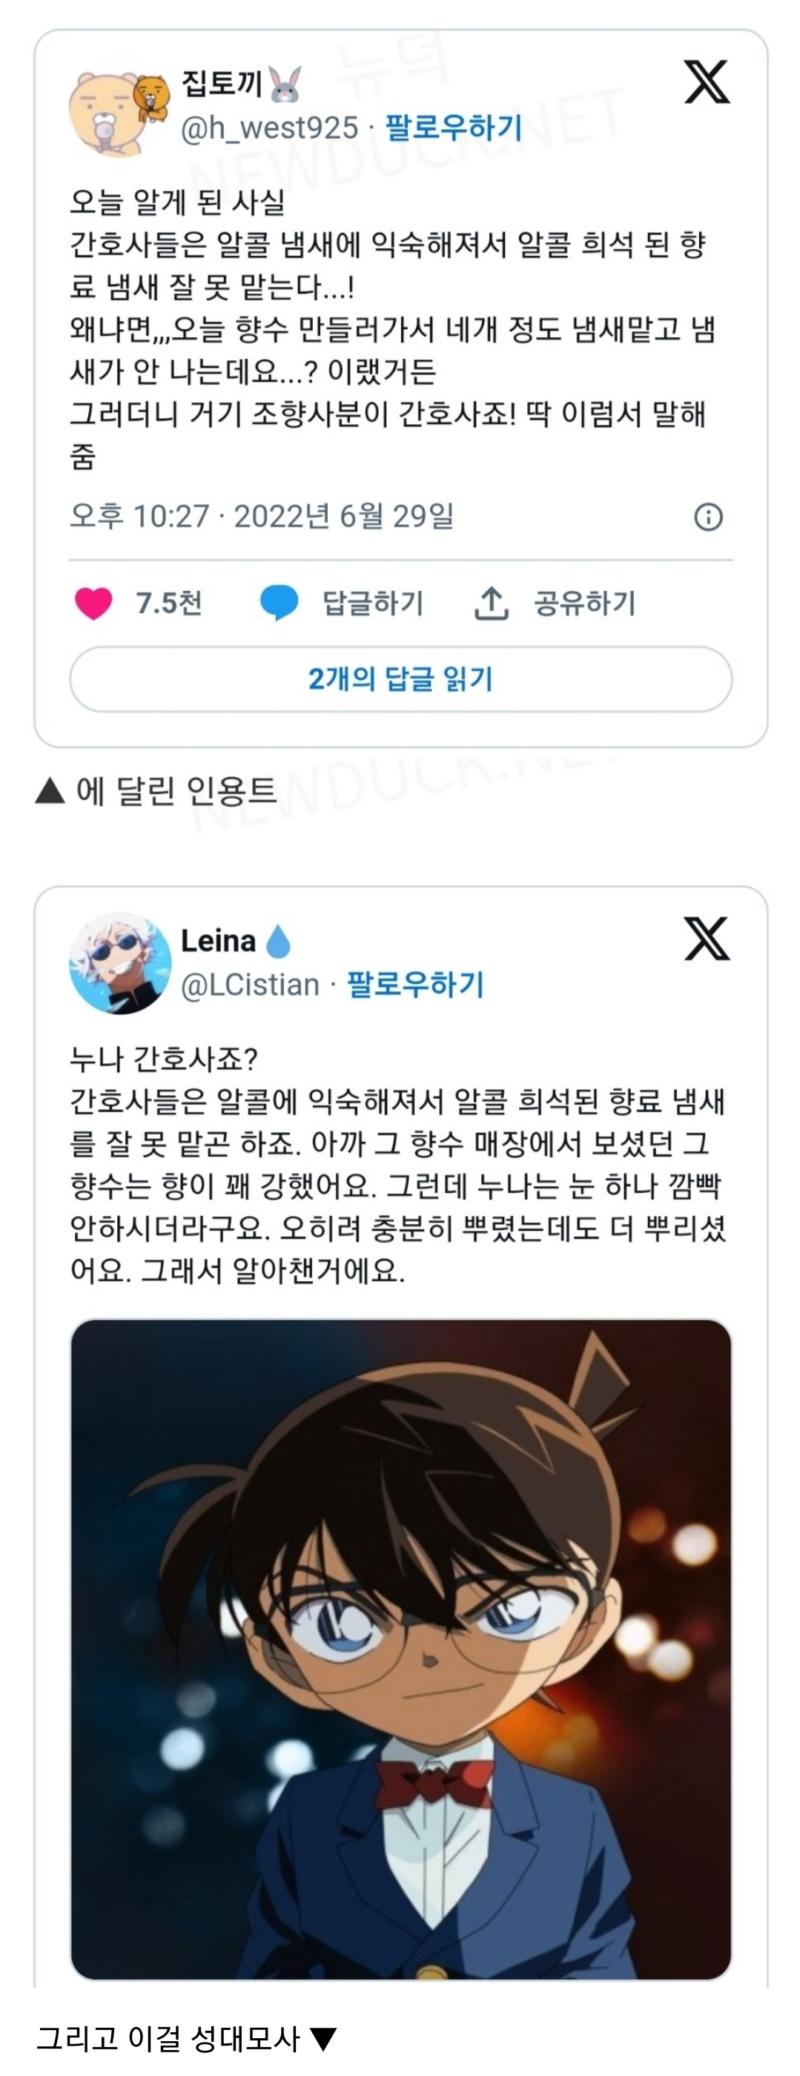Open the tweet info circle icon

point(708,517)
